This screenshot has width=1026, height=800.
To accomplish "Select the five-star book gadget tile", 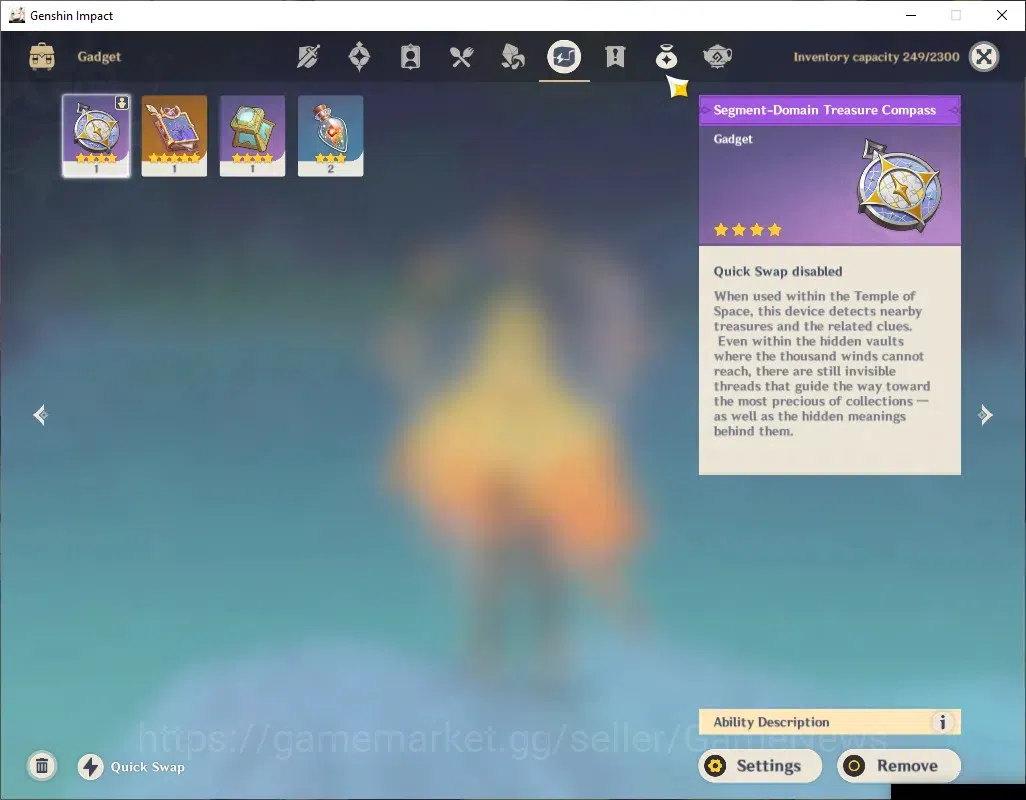I will pyautogui.click(x=174, y=135).
